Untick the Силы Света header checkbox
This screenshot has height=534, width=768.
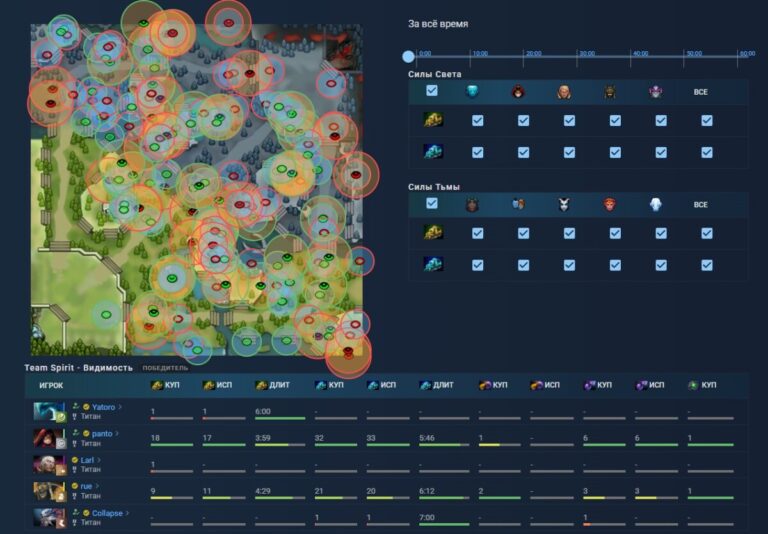432,91
